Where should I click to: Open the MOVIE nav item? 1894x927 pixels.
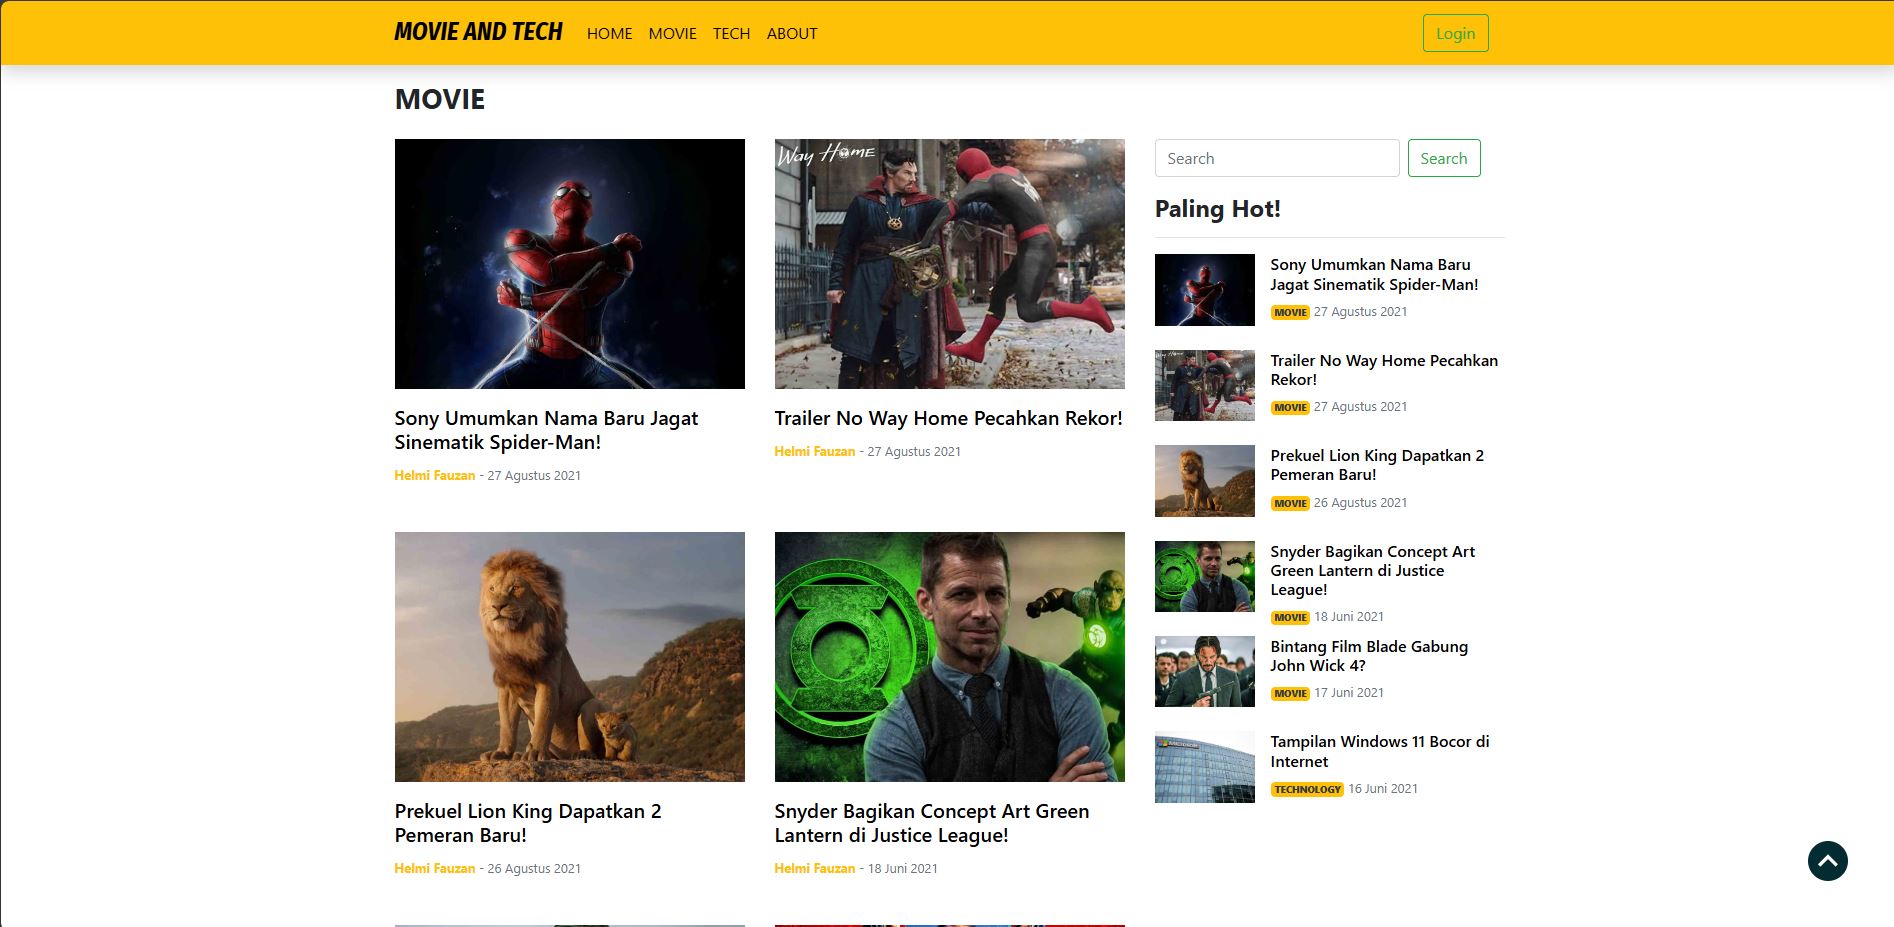click(672, 33)
